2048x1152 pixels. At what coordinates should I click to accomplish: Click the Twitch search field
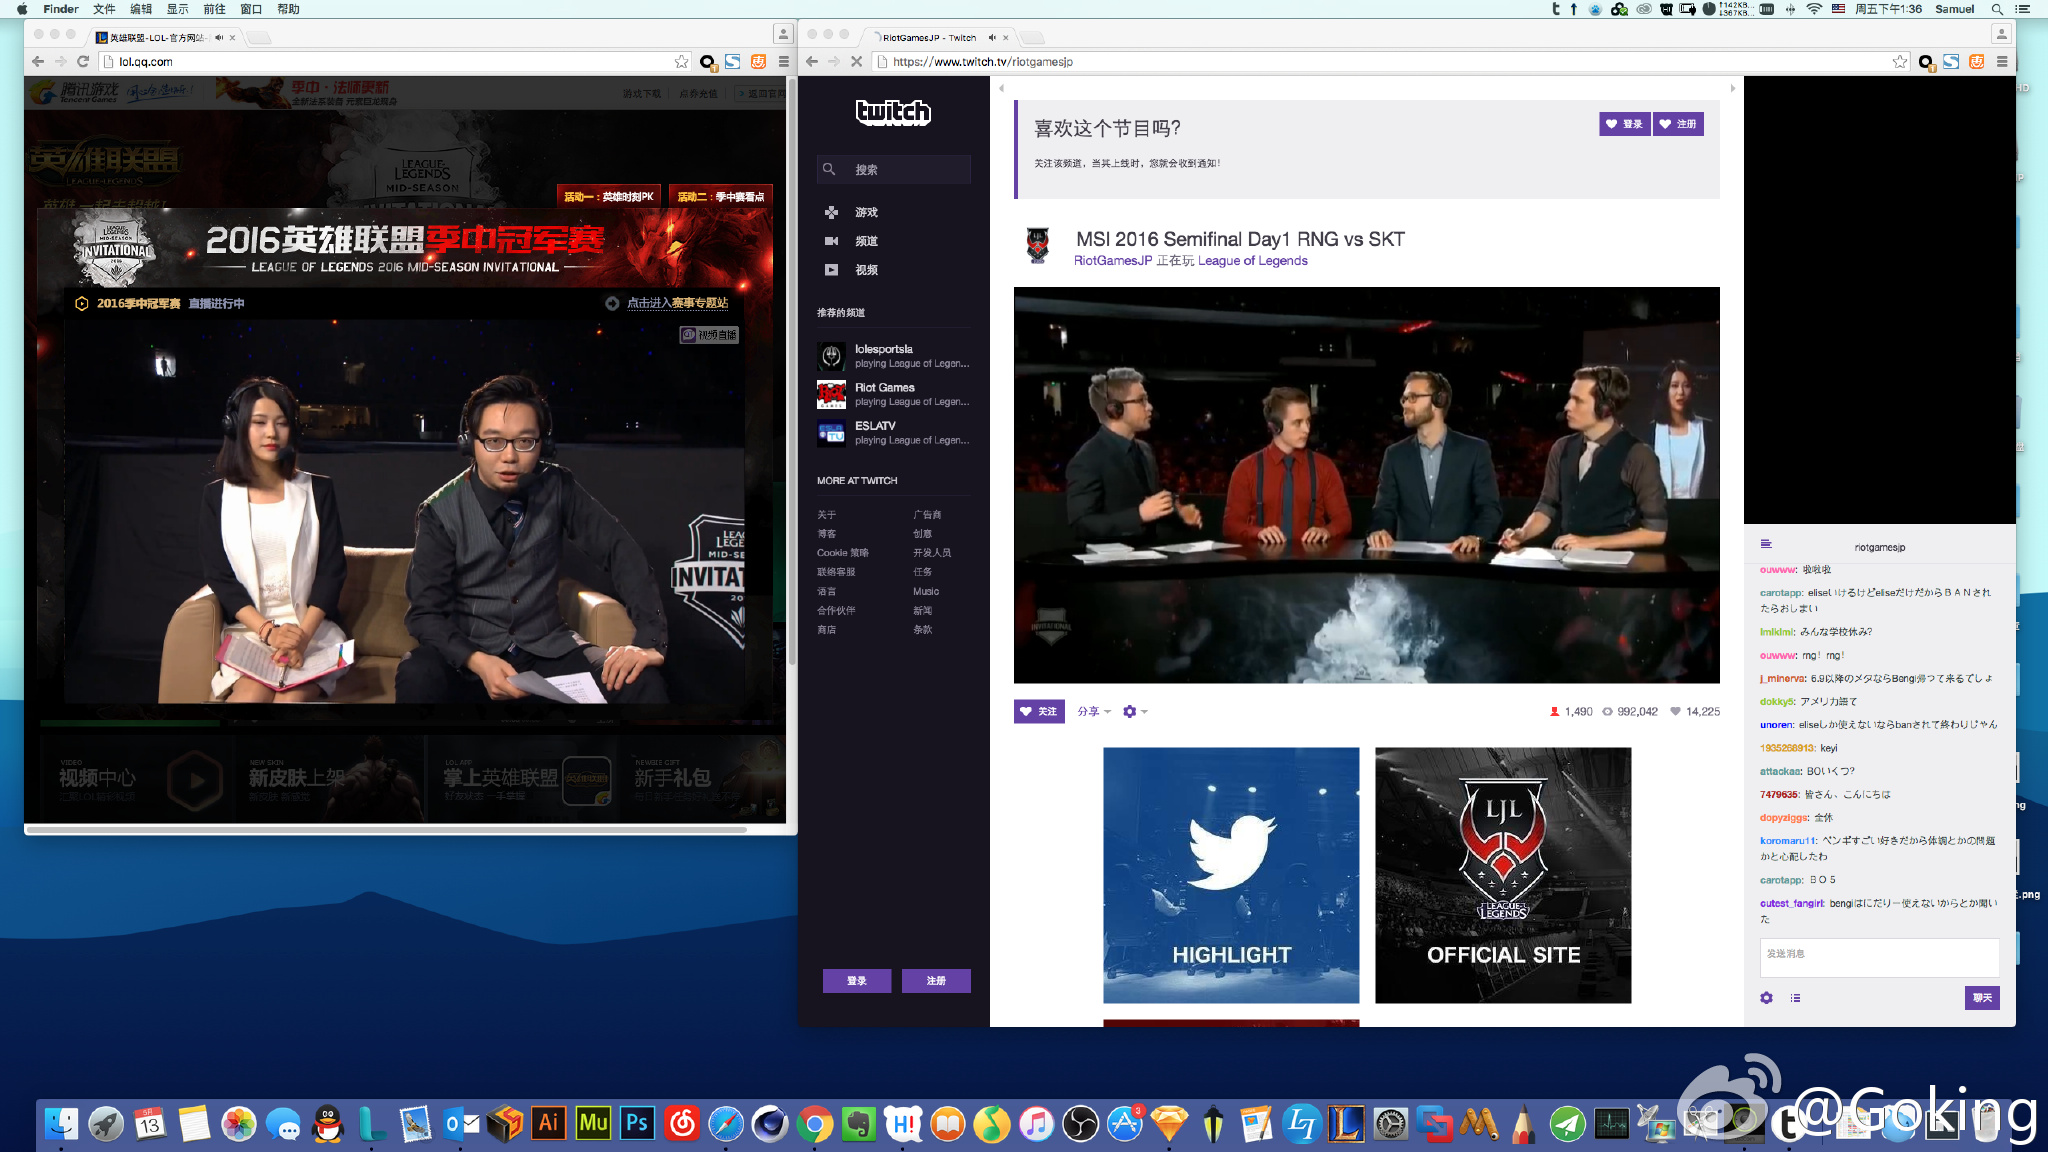[x=894, y=170]
